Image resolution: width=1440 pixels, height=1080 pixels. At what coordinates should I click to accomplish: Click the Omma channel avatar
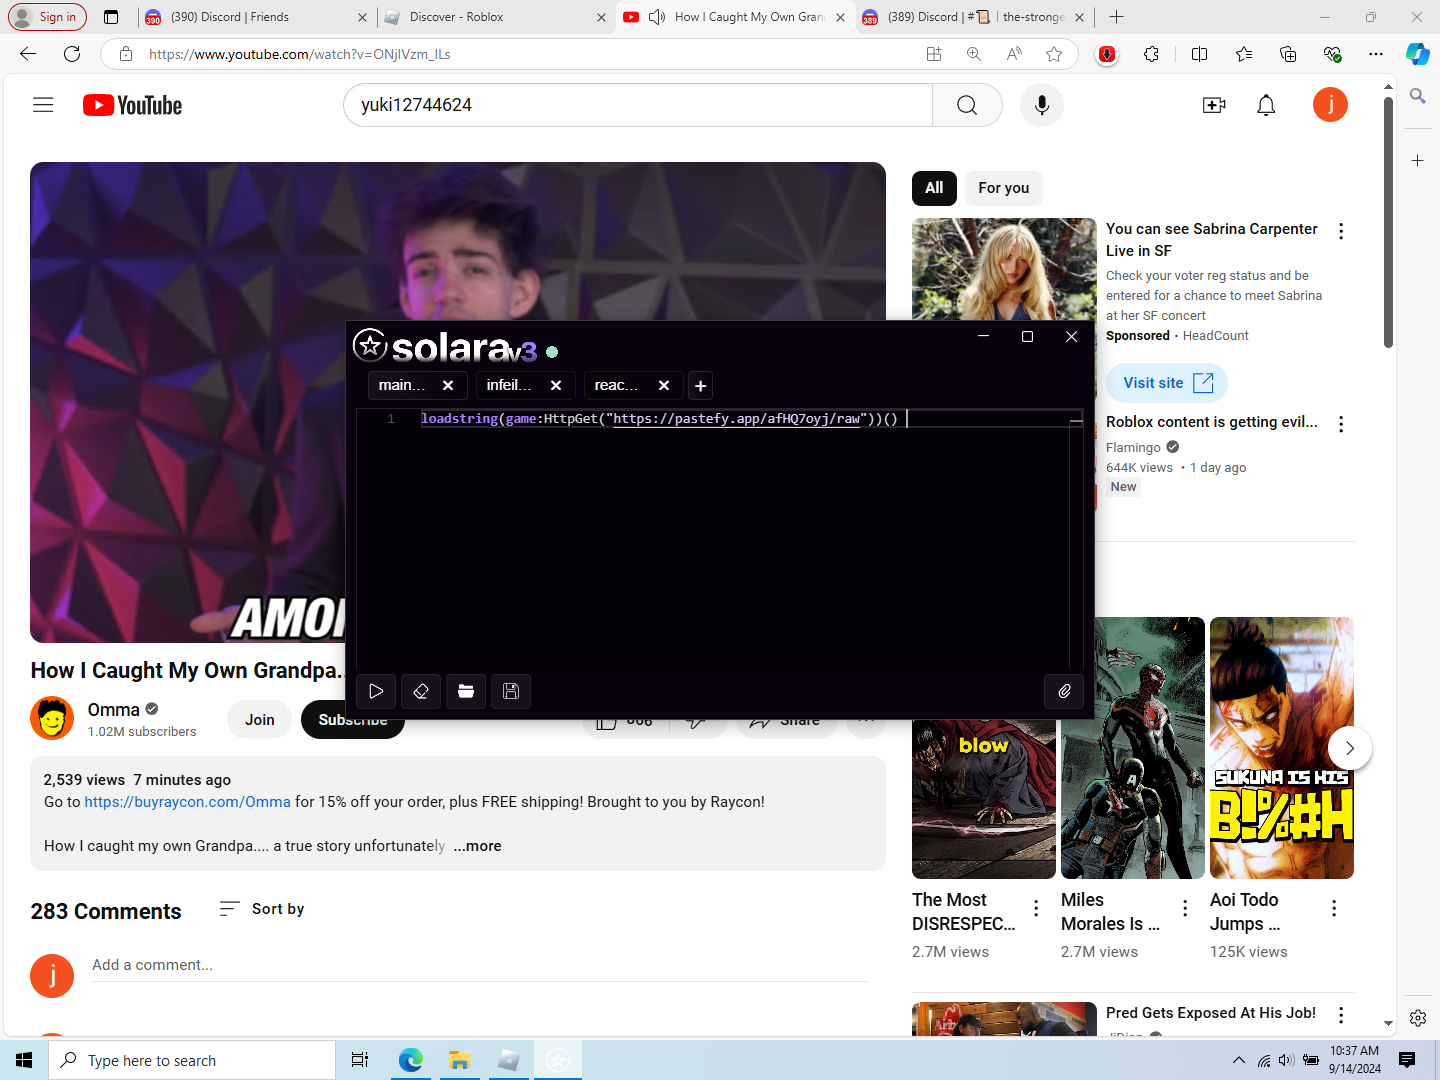pos(52,718)
